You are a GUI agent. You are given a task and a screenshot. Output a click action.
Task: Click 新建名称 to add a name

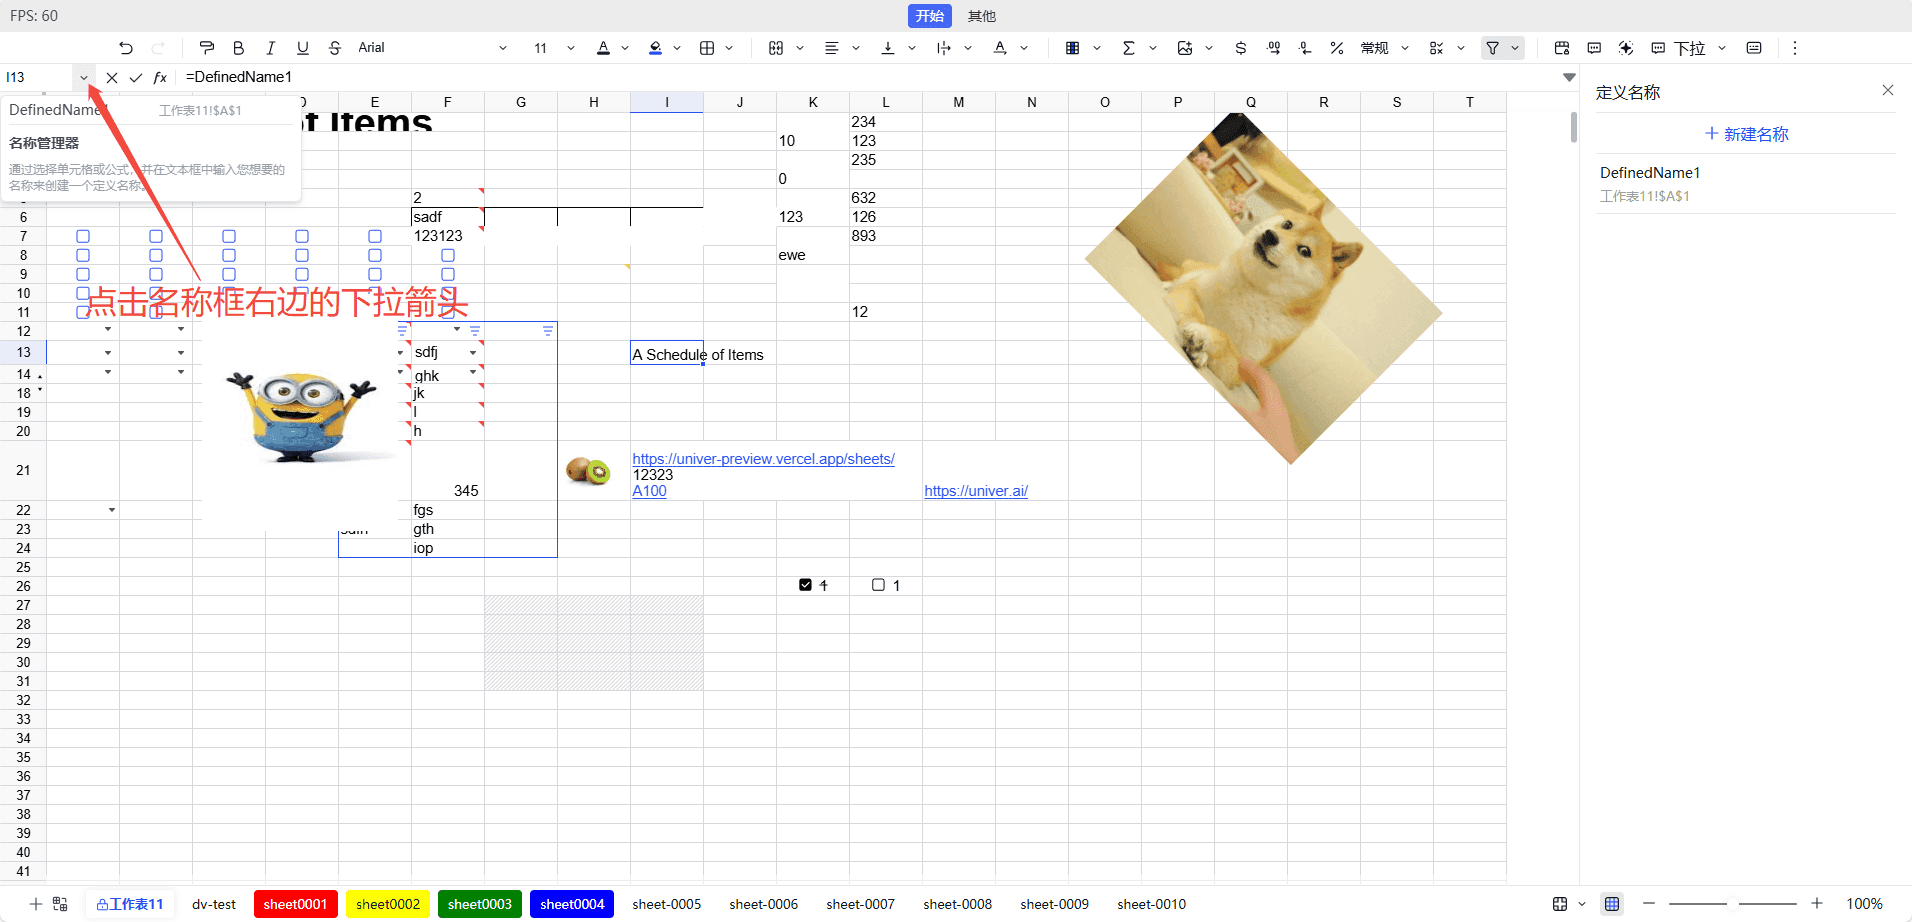tap(1746, 134)
